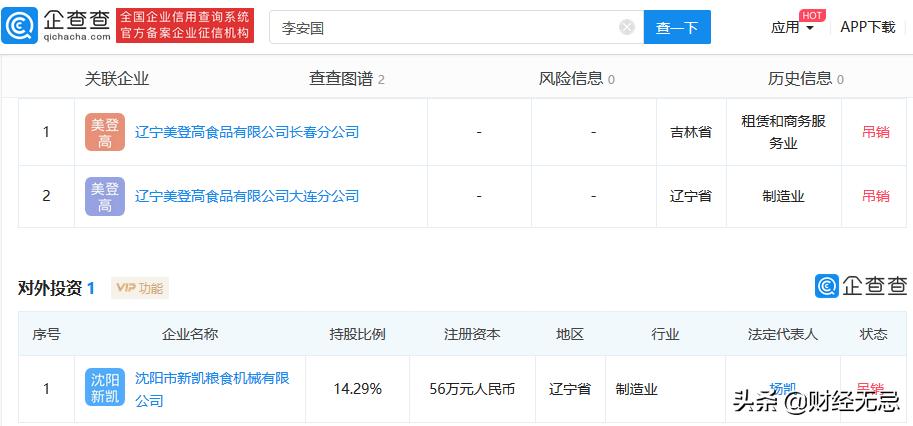Open the Qichacha logo homepage
The width and height of the screenshot is (913, 426).
pos(56,26)
